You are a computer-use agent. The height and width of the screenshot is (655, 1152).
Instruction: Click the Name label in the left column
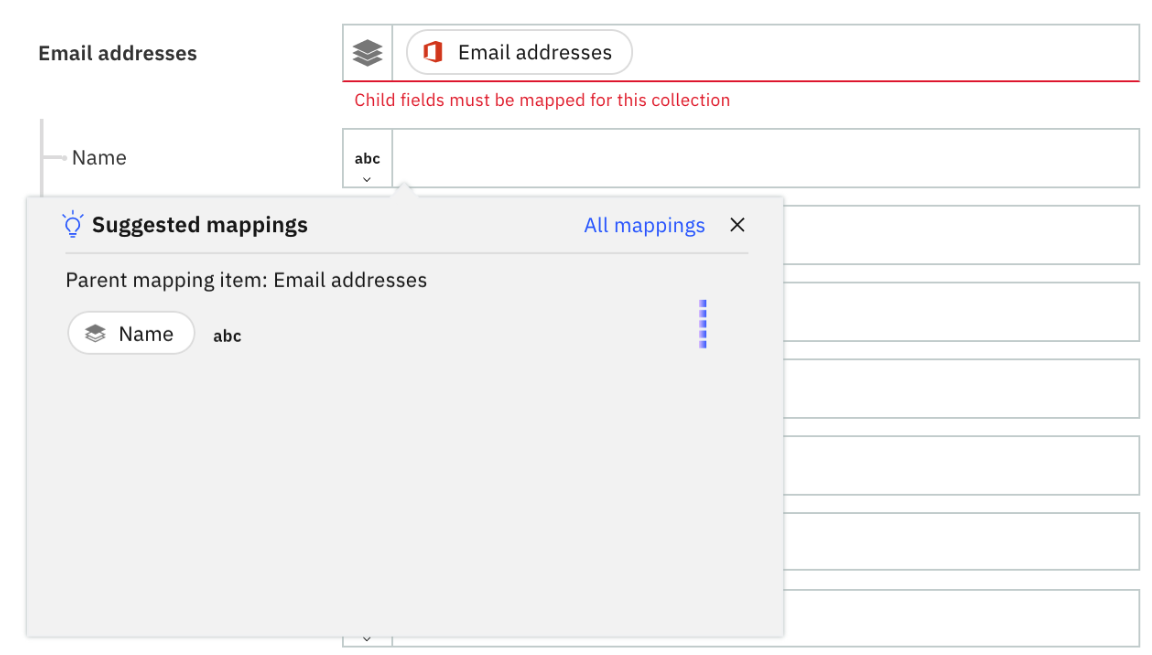pos(99,157)
